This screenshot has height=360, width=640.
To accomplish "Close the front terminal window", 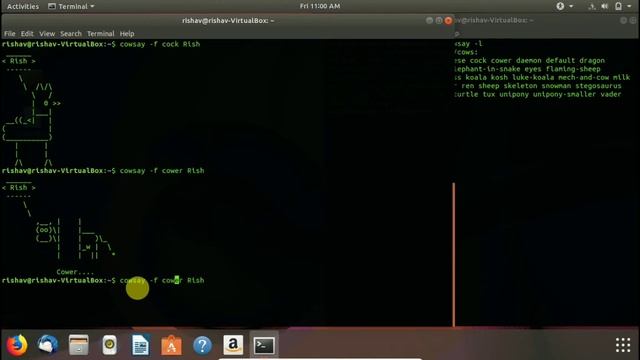I will click(x=448, y=20).
